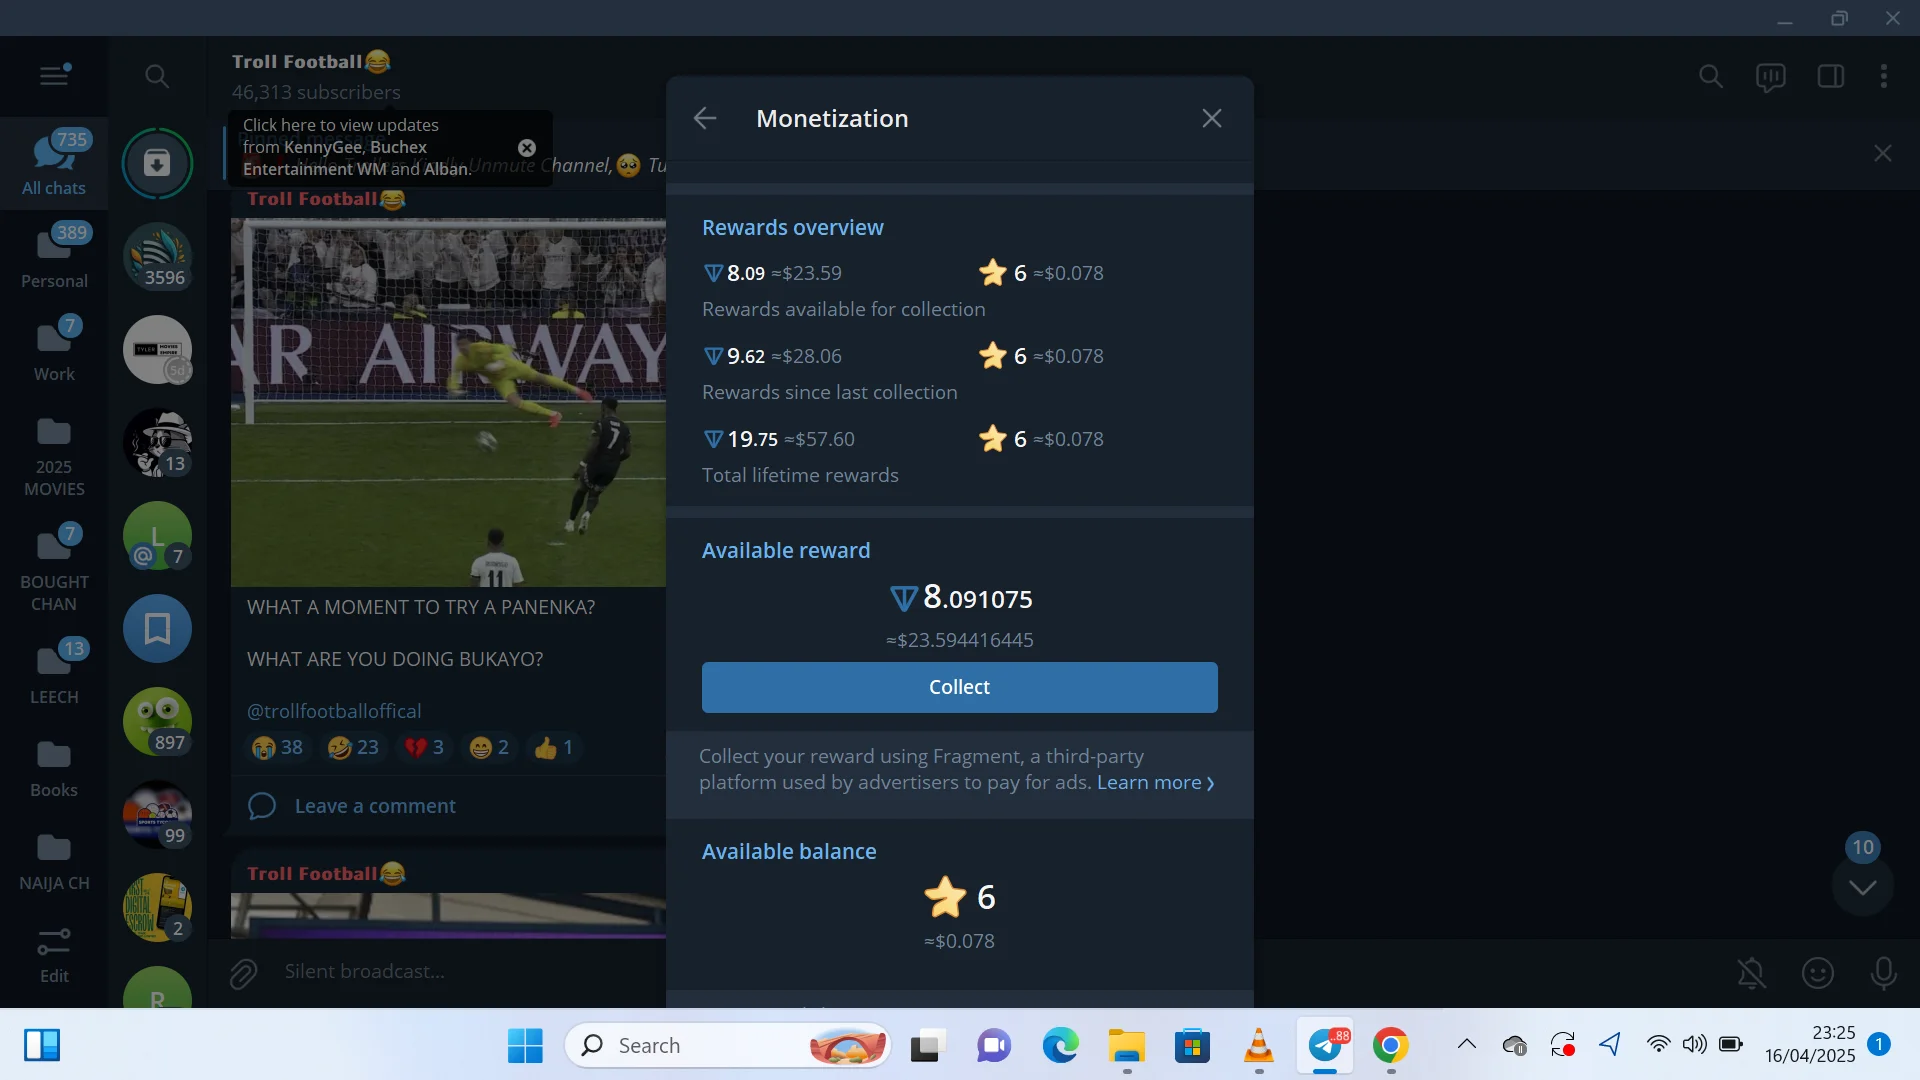
Task: Click the grinning emoji reaction 2
Action: click(x=489, y=747)
